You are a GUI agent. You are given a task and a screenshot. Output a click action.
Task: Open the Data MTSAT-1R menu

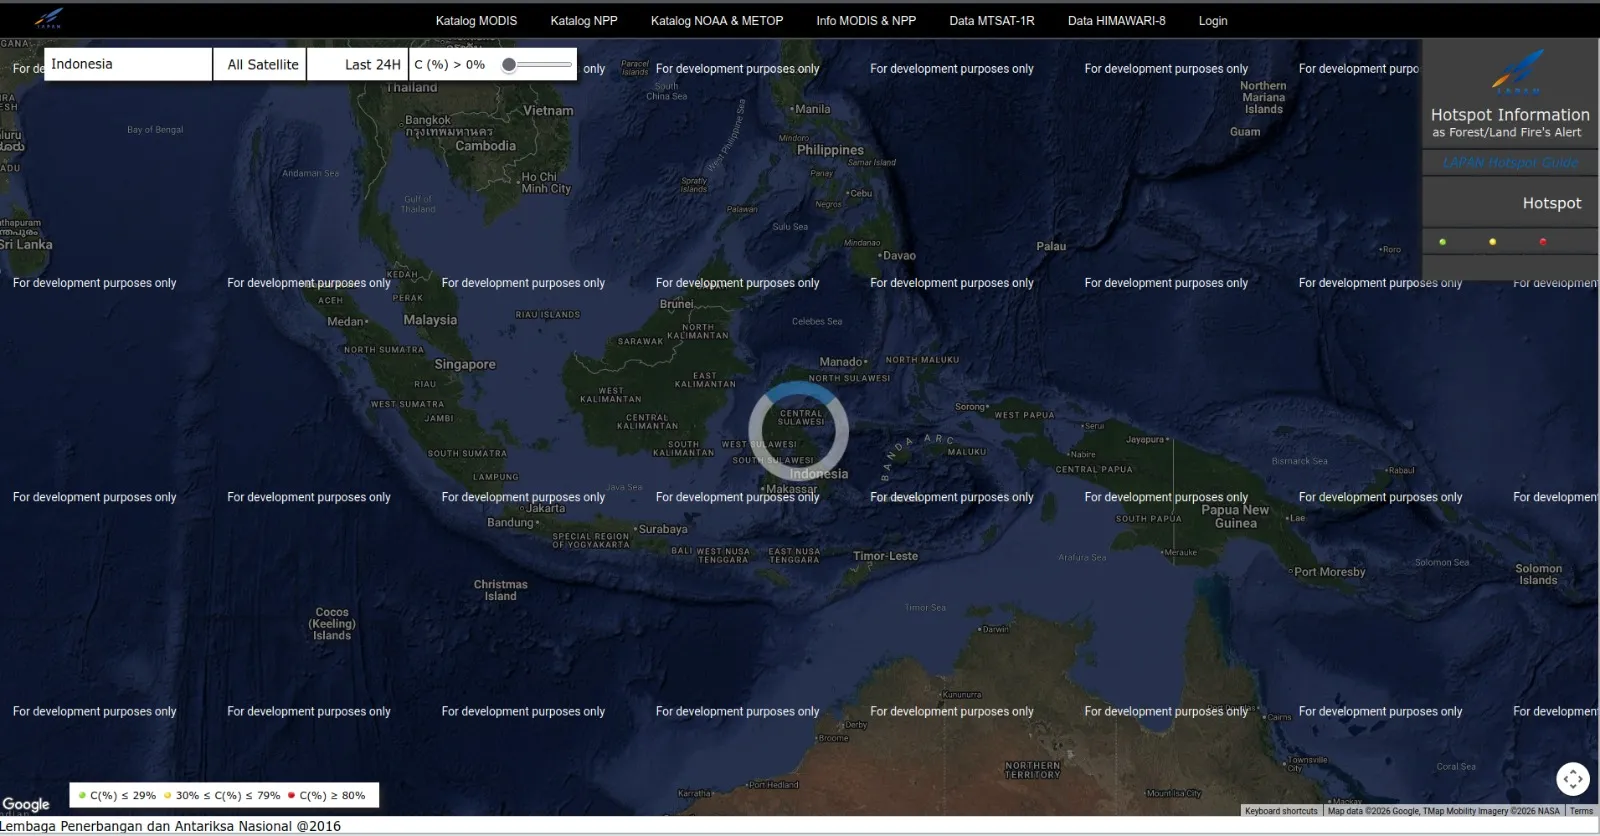[992, 20]
